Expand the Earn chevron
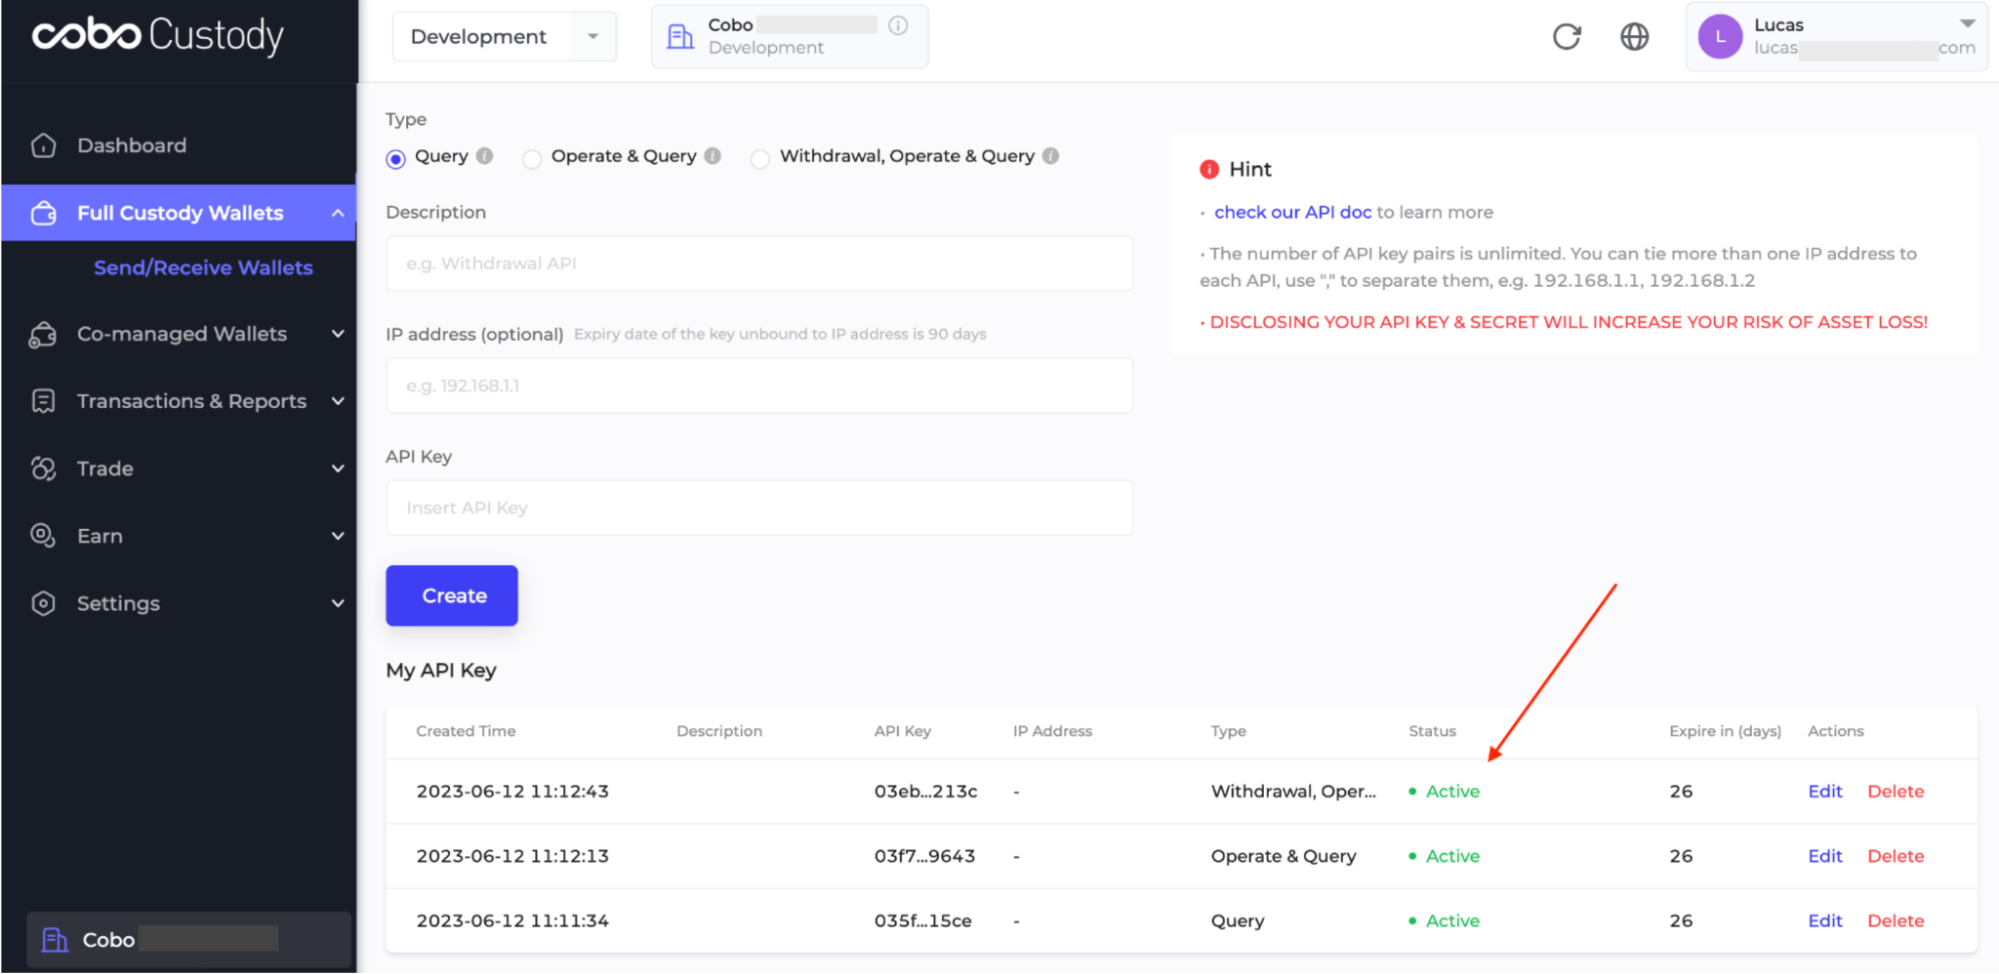1999x974 pixels. tap(338, 536)
